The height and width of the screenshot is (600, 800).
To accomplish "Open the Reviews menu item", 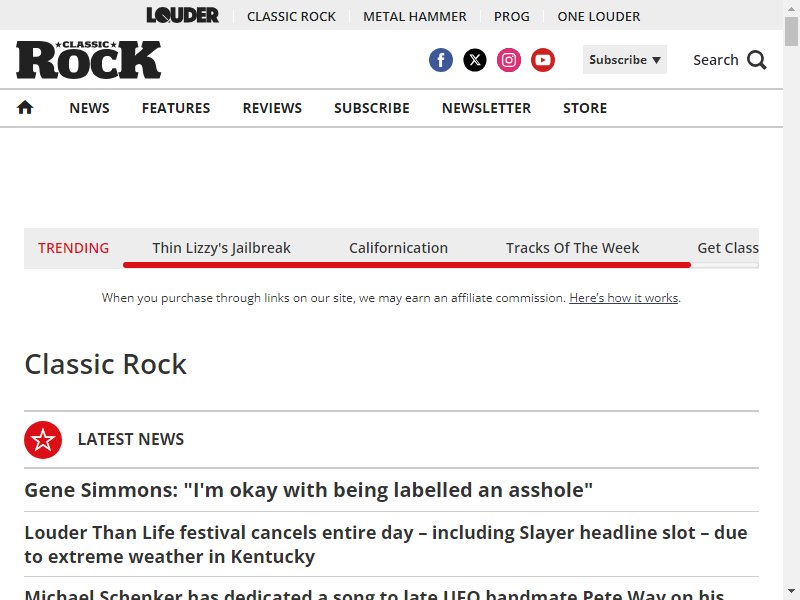I will click(x=272, y=108).
